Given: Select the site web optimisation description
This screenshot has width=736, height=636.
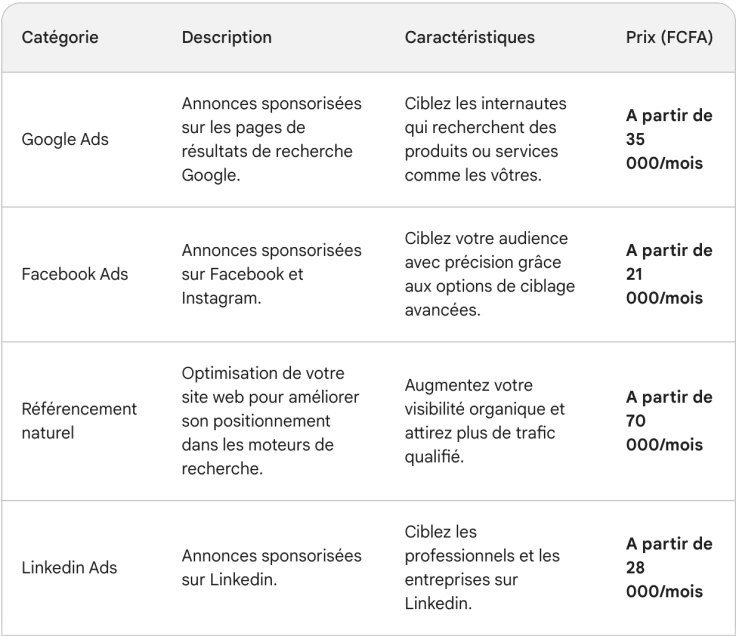Looking at the screenshot, I should (271, 420).
